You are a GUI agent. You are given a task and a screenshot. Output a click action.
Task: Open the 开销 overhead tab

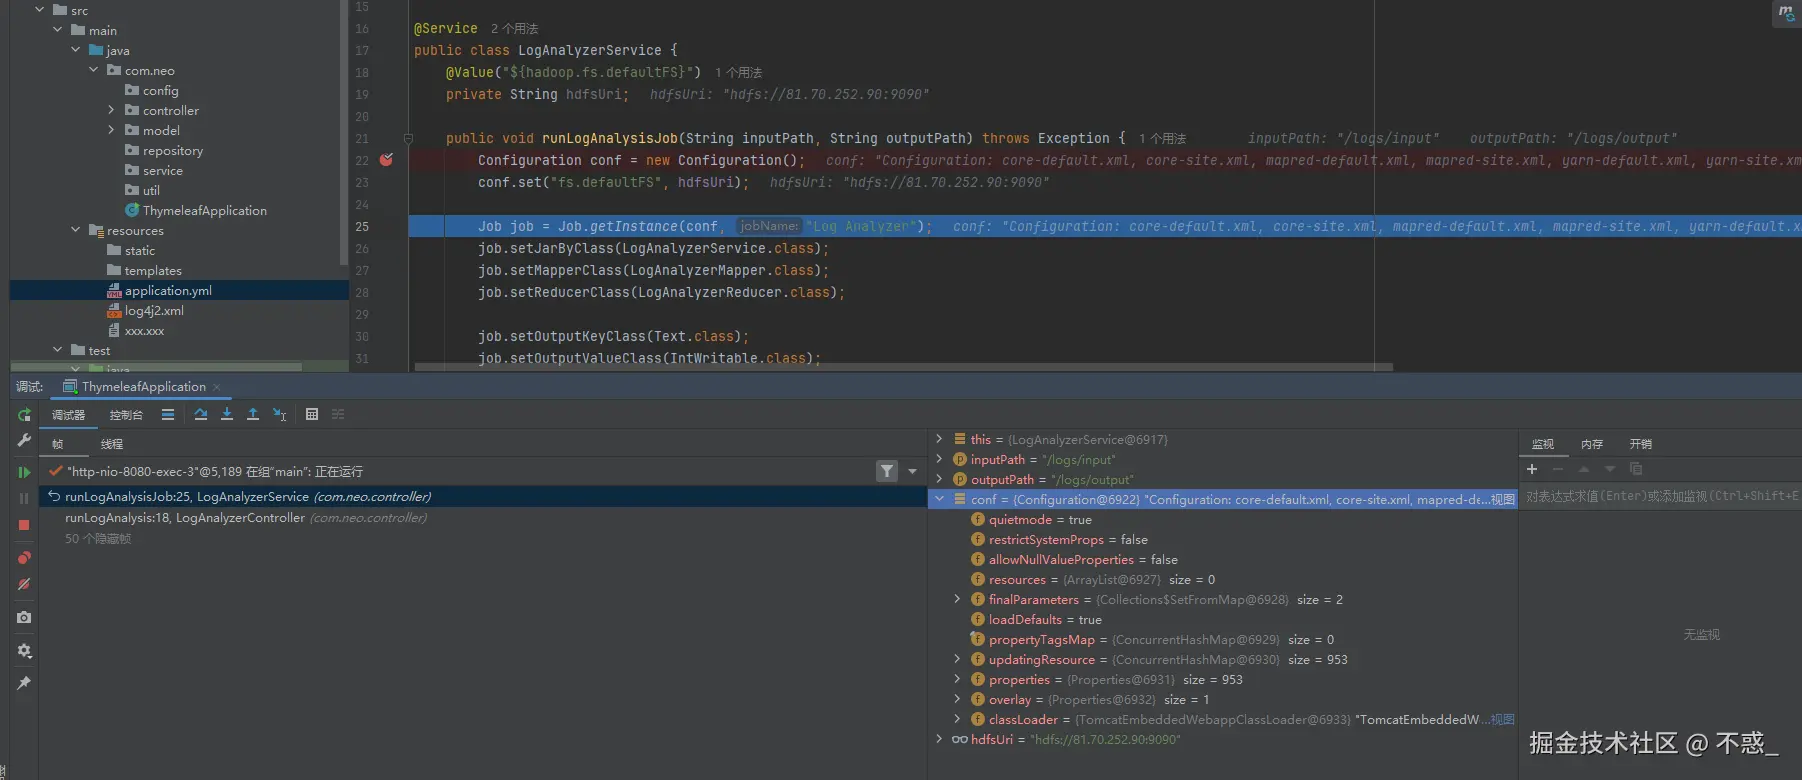(x=1641, y=444)
